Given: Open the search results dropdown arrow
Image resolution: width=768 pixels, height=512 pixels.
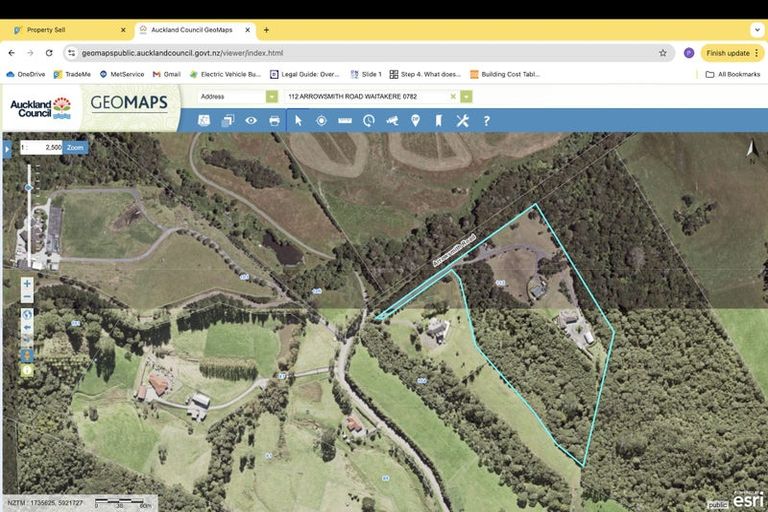Looking at the screenshot, I should pos(466,97).
